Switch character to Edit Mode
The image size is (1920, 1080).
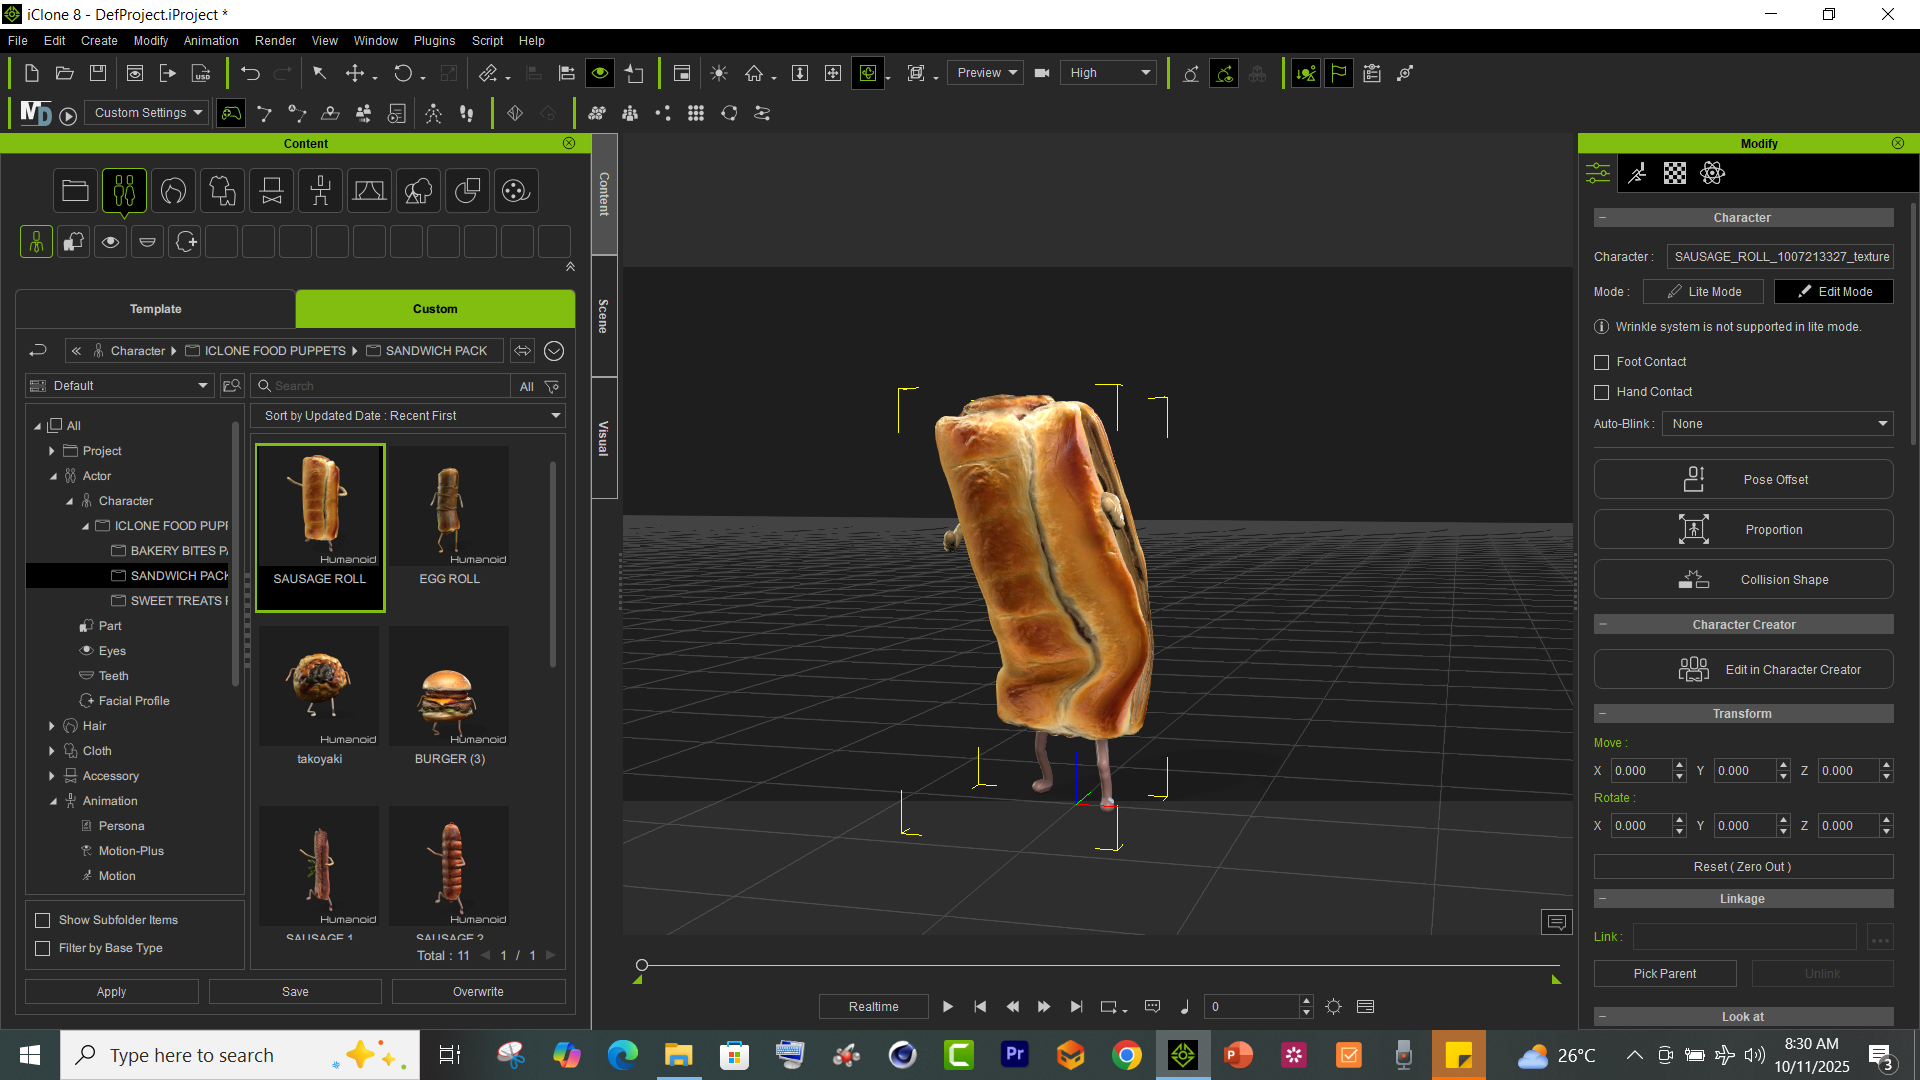point(1834,292)
